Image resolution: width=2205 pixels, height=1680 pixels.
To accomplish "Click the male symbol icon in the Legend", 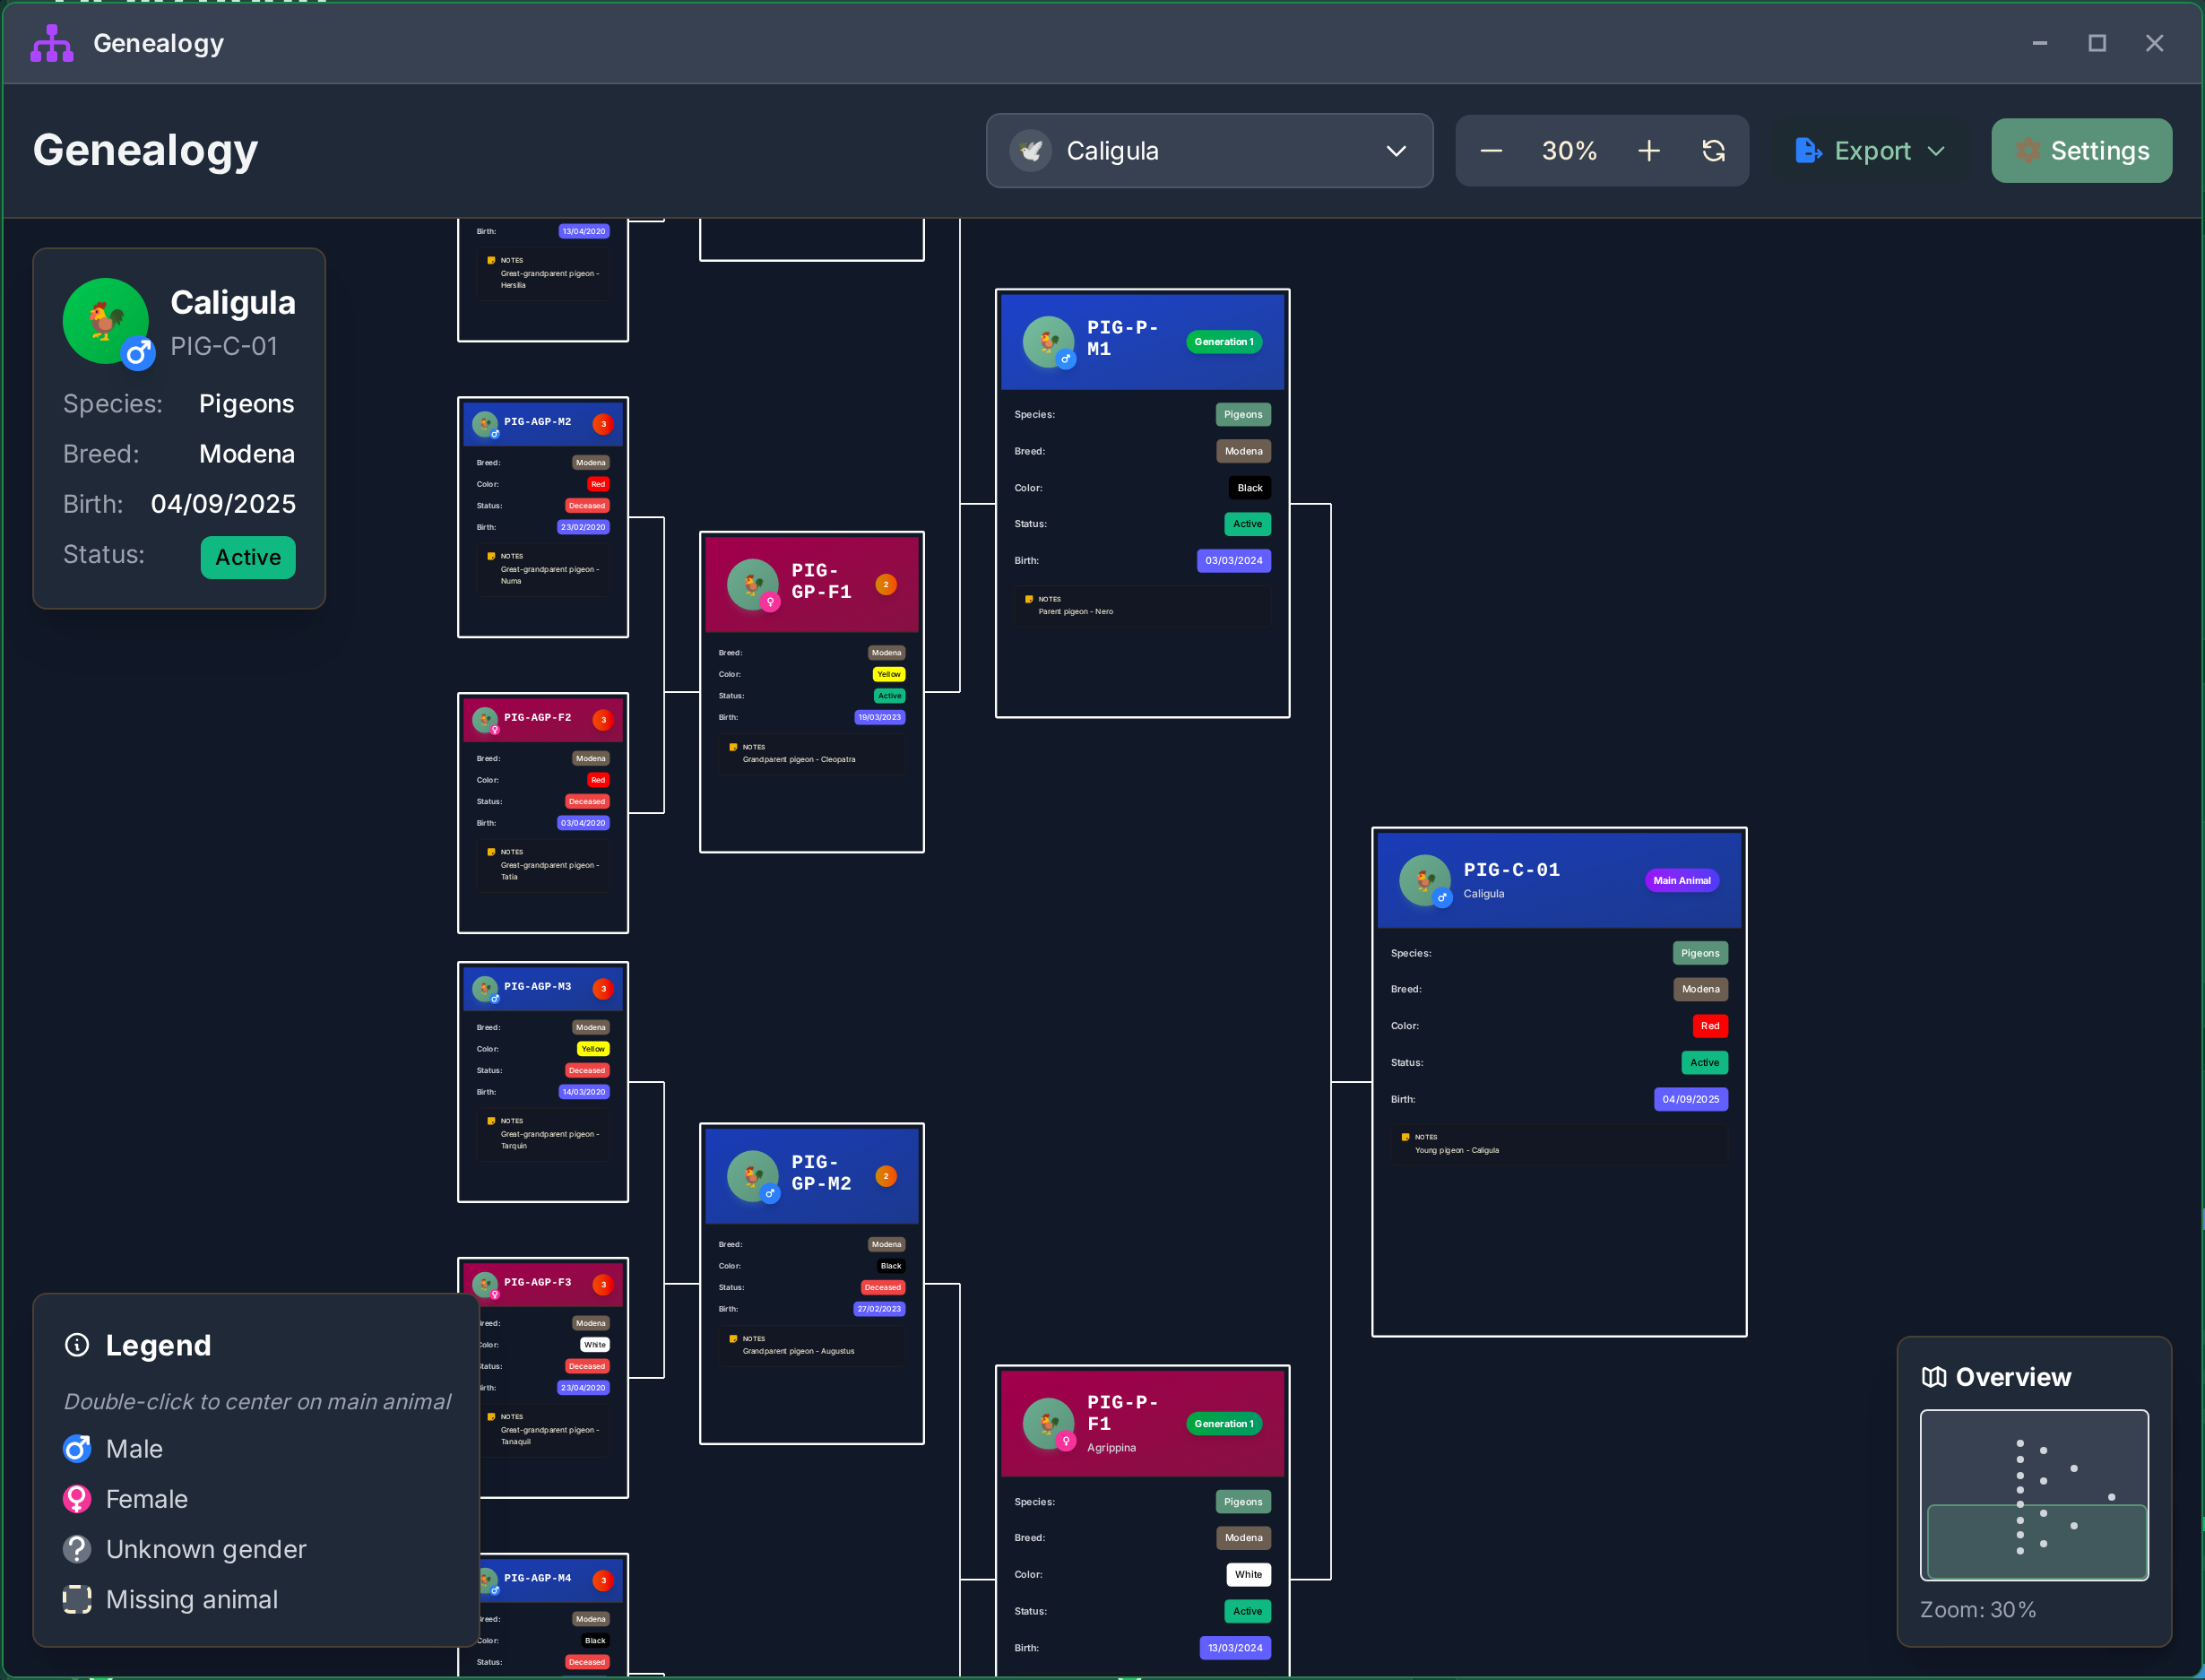I will tap(76, 1448).
